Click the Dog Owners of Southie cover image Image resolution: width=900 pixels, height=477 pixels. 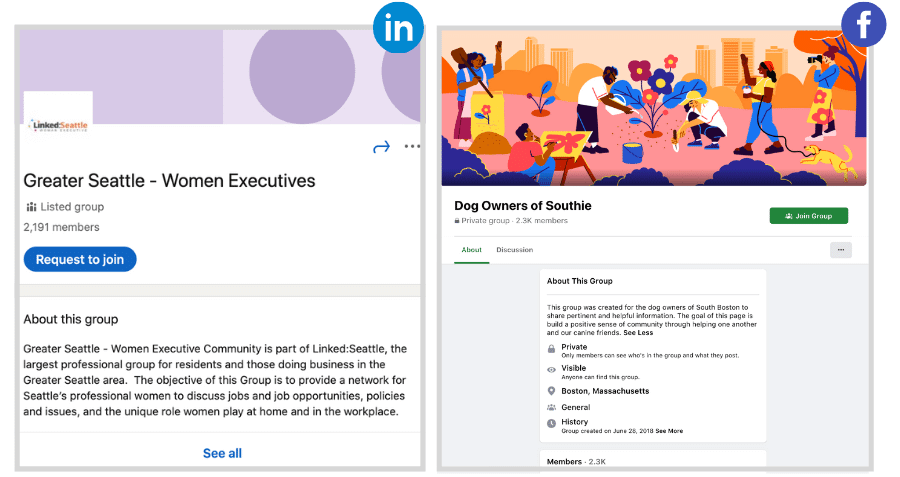click(654, 108)
